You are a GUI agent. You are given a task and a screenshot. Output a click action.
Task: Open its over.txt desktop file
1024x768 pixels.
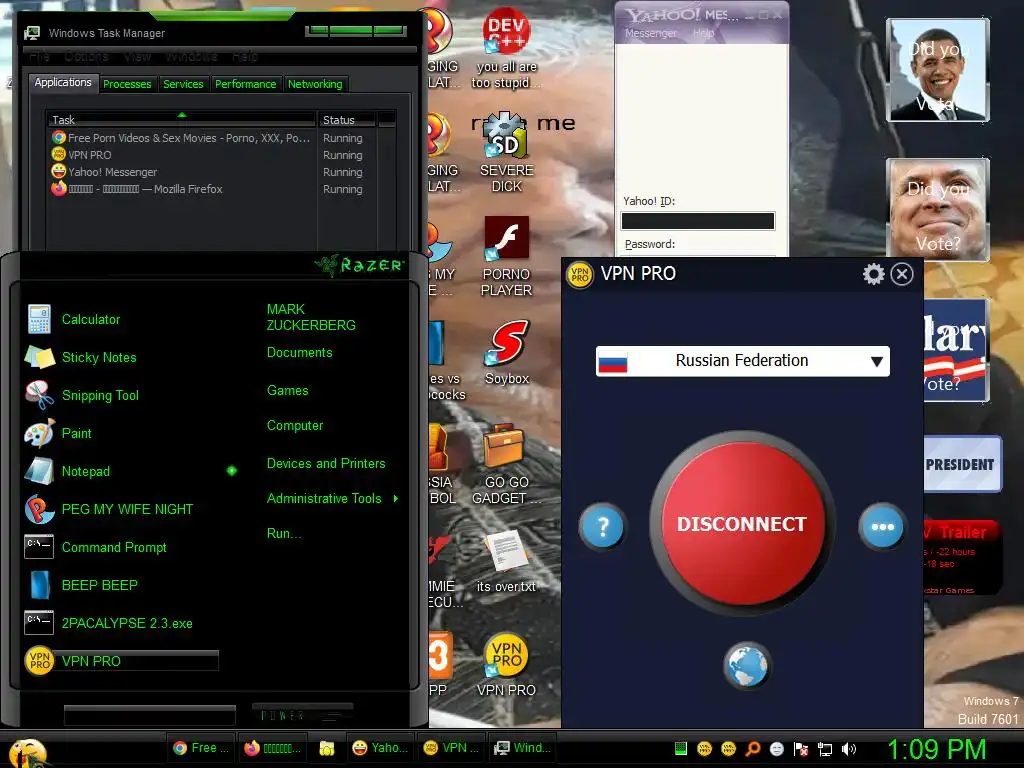506,562
